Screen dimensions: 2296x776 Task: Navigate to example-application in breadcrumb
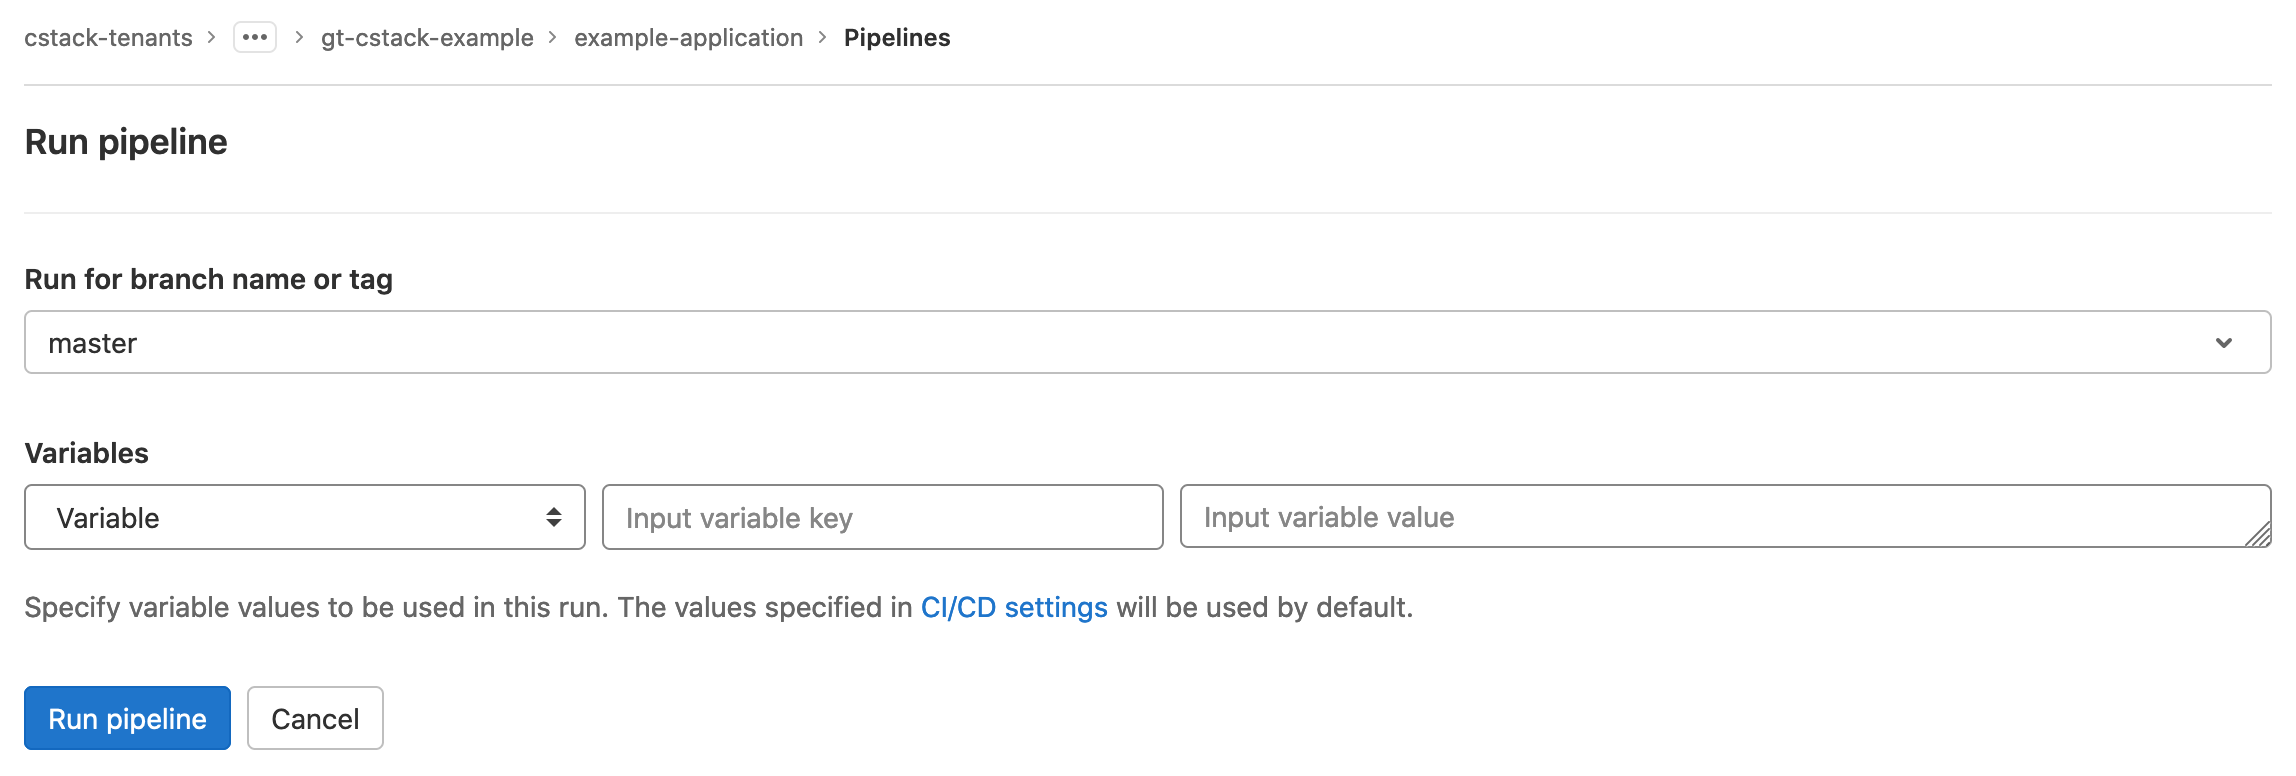pyautogui.click(x=688, y=37)
